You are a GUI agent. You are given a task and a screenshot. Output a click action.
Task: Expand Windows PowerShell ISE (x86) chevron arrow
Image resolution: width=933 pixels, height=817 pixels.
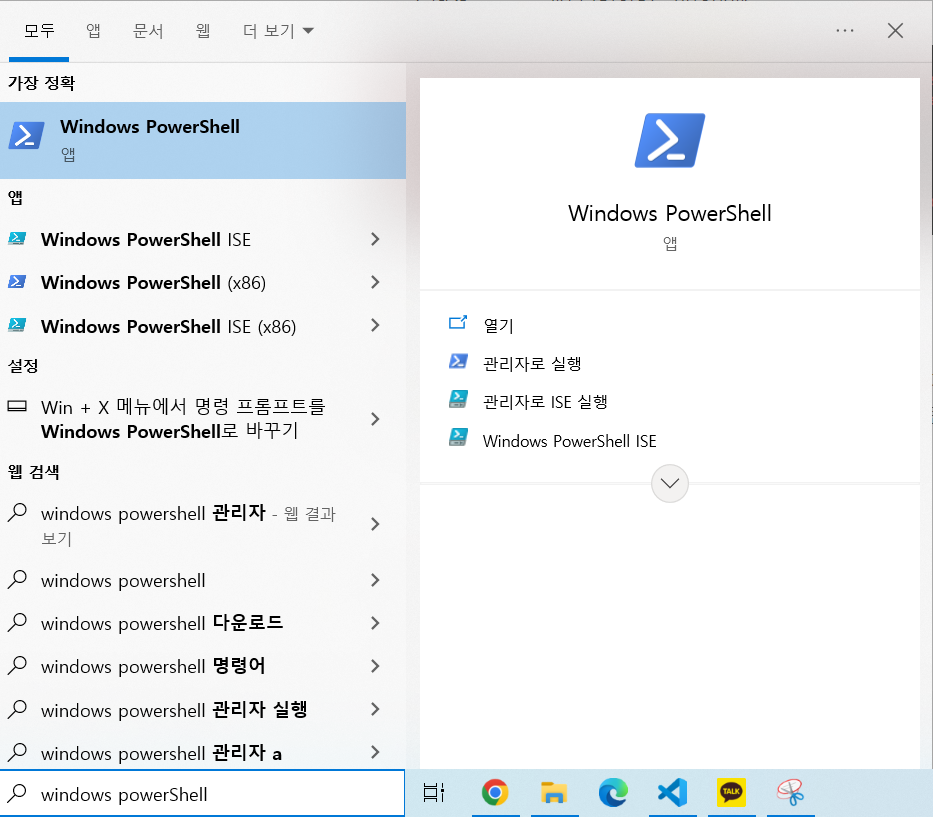tap(375, 325)
